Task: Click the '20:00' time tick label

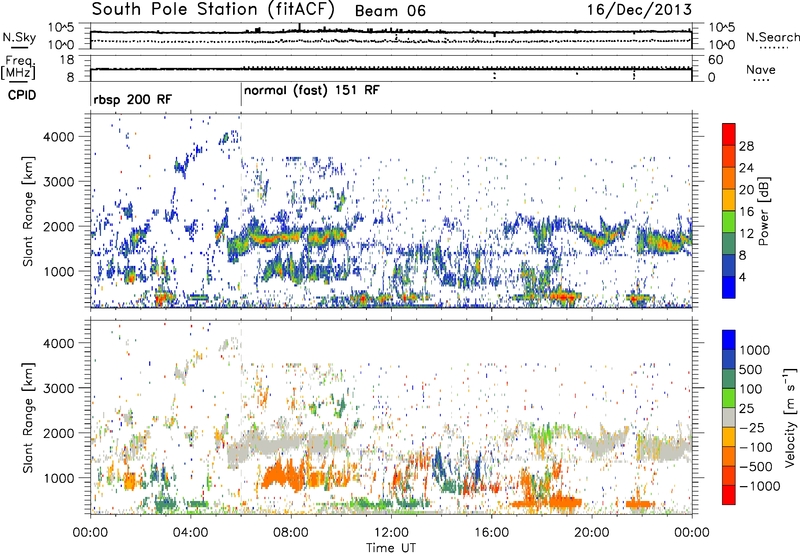Action: pos(592,533)
